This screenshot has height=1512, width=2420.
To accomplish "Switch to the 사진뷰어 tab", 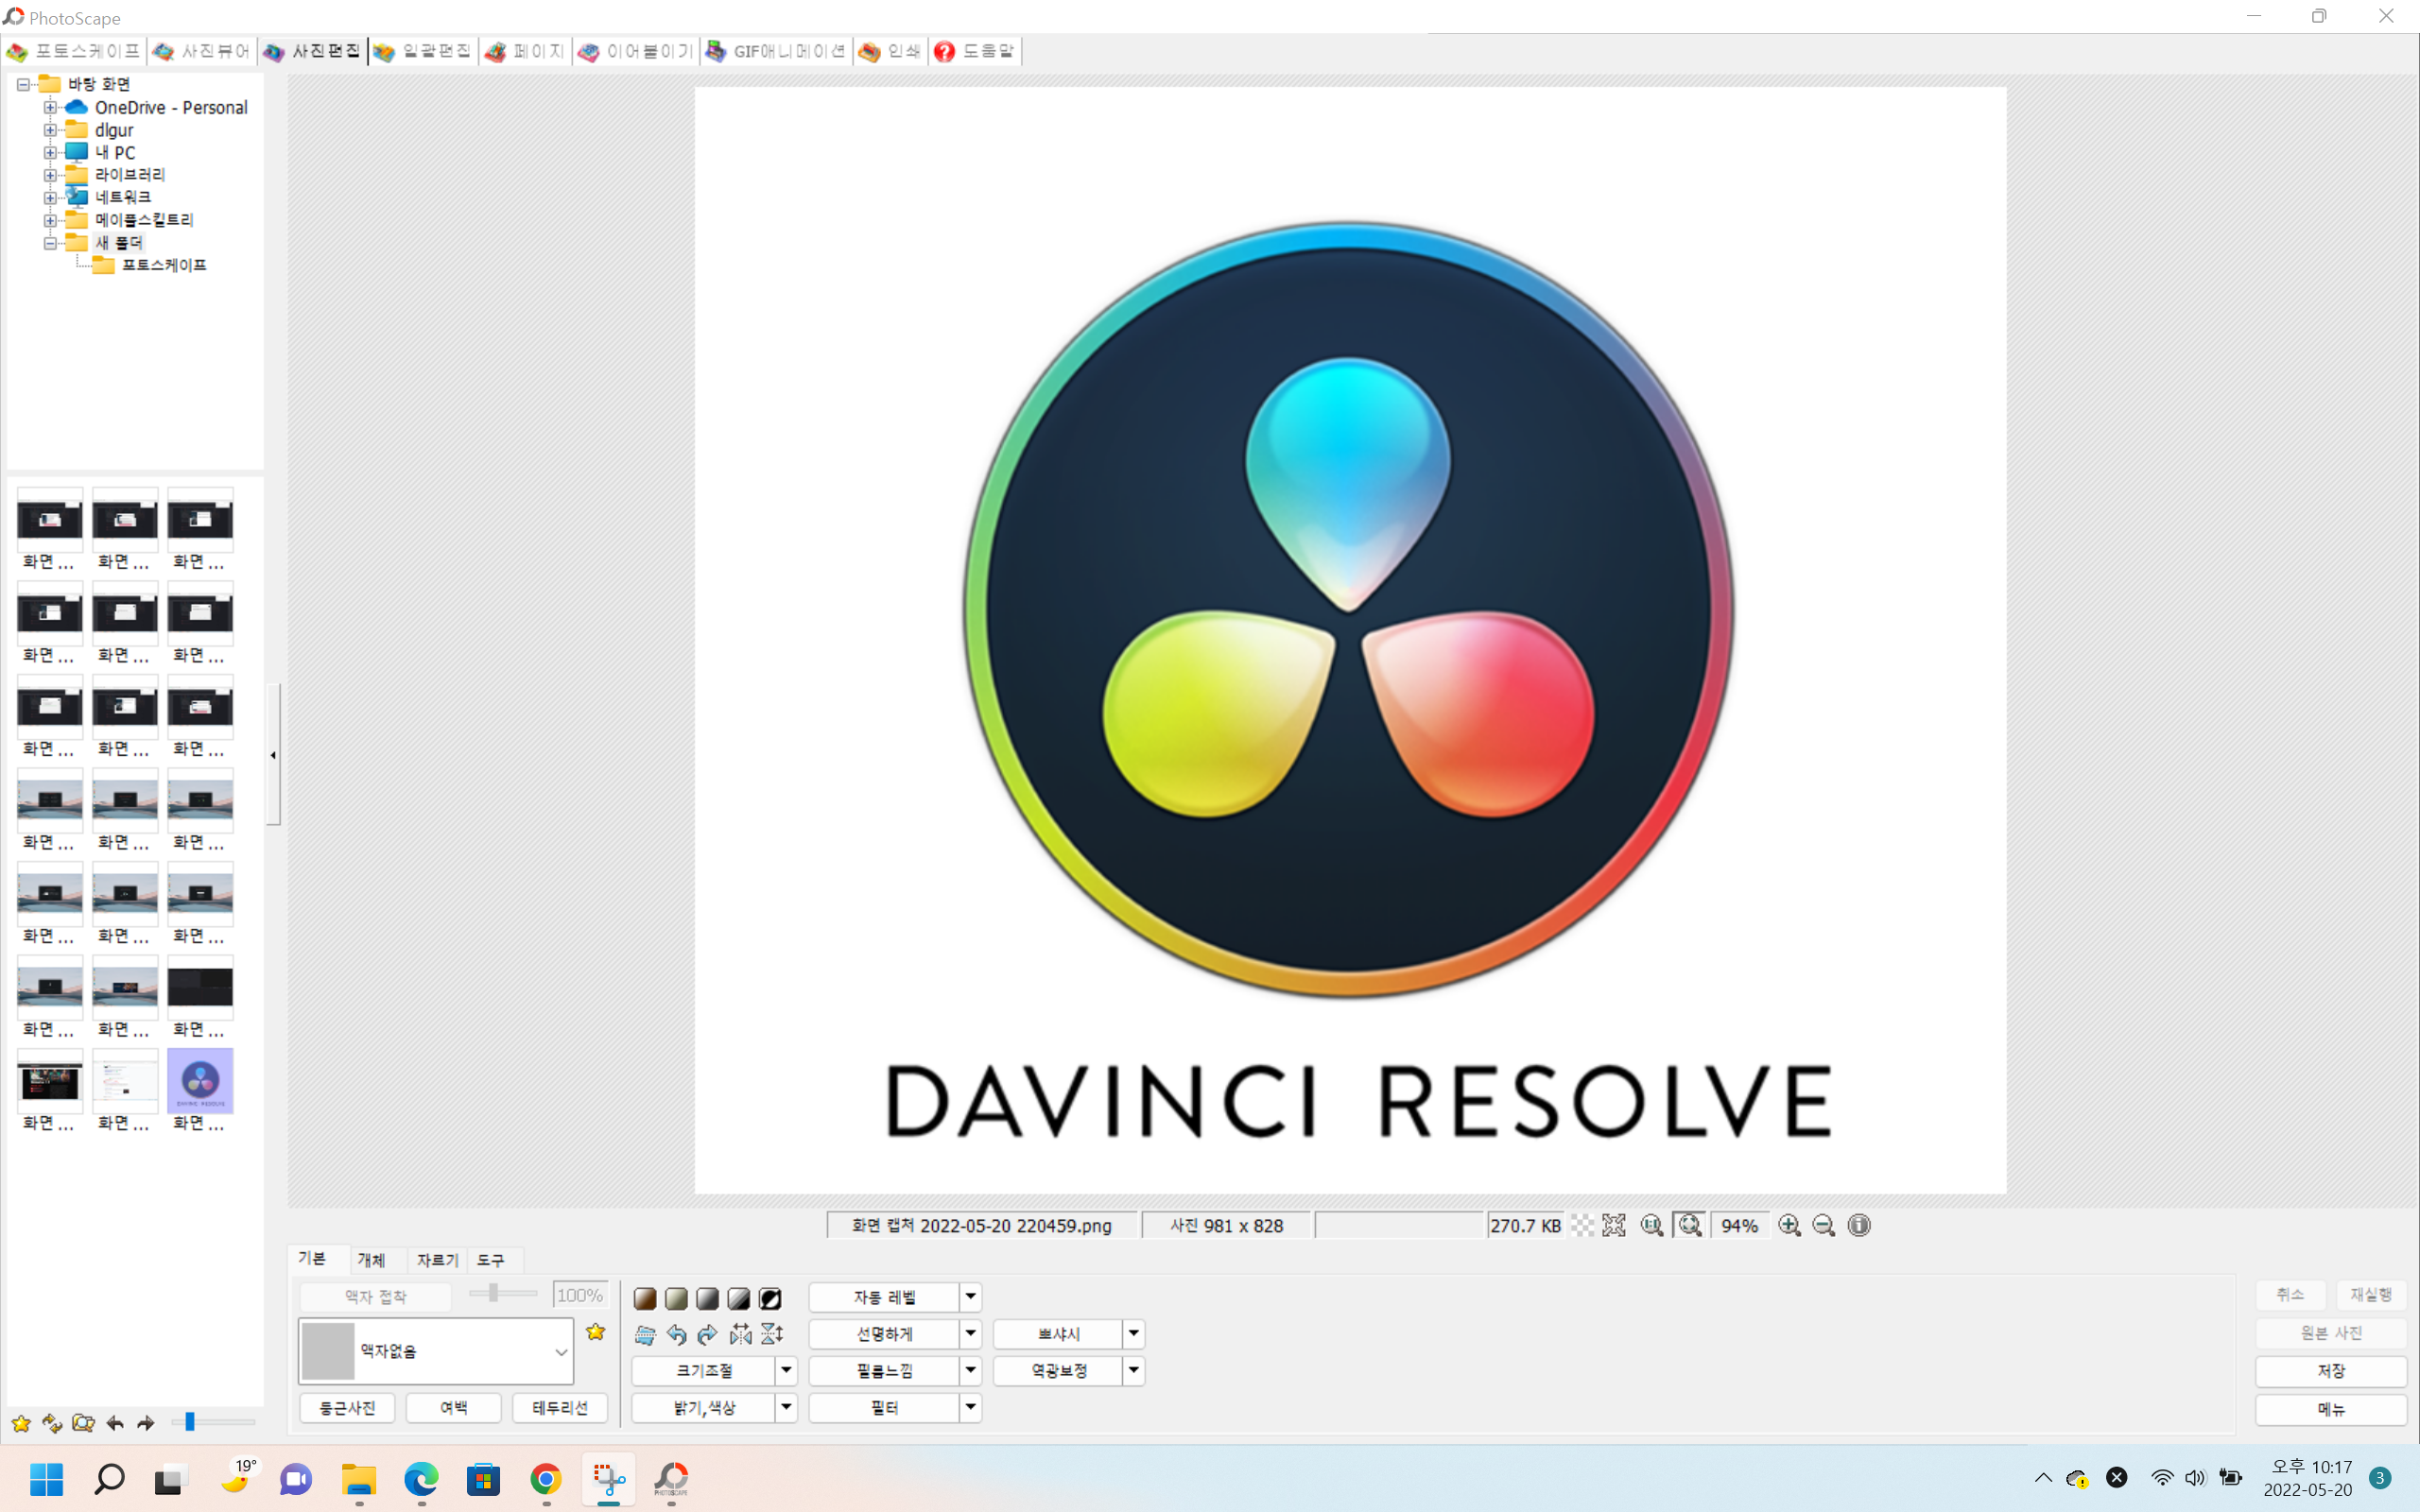I will point(203,51).
